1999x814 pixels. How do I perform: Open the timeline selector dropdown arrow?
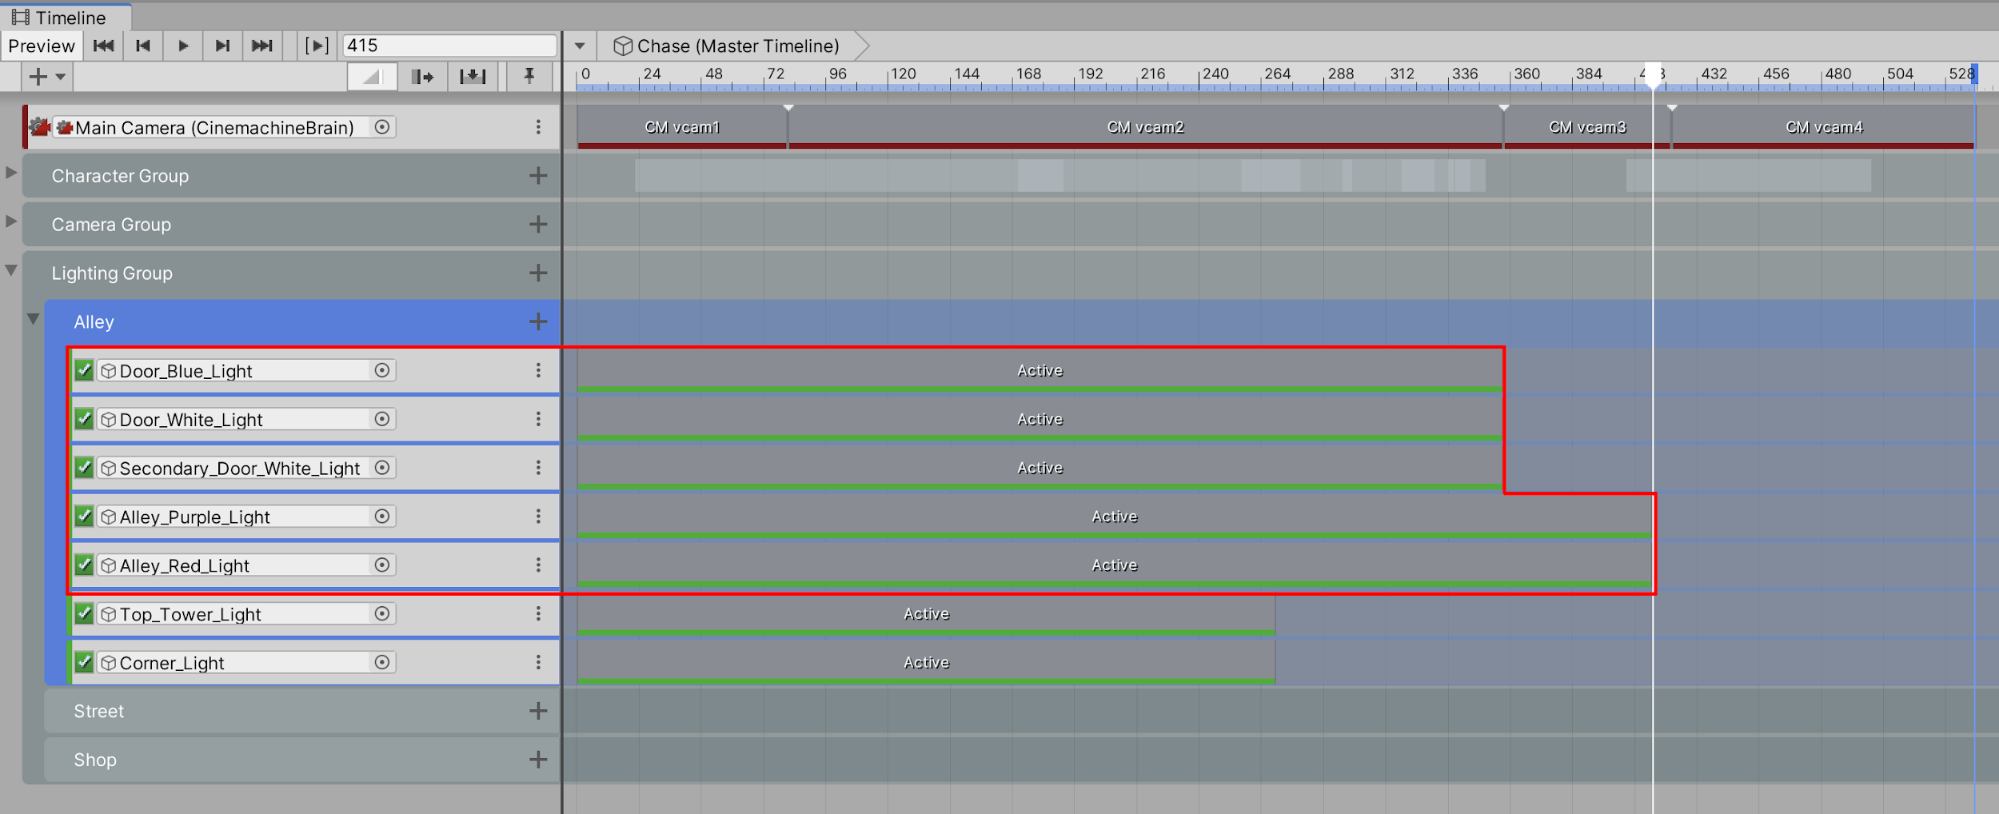click(580, 46)
